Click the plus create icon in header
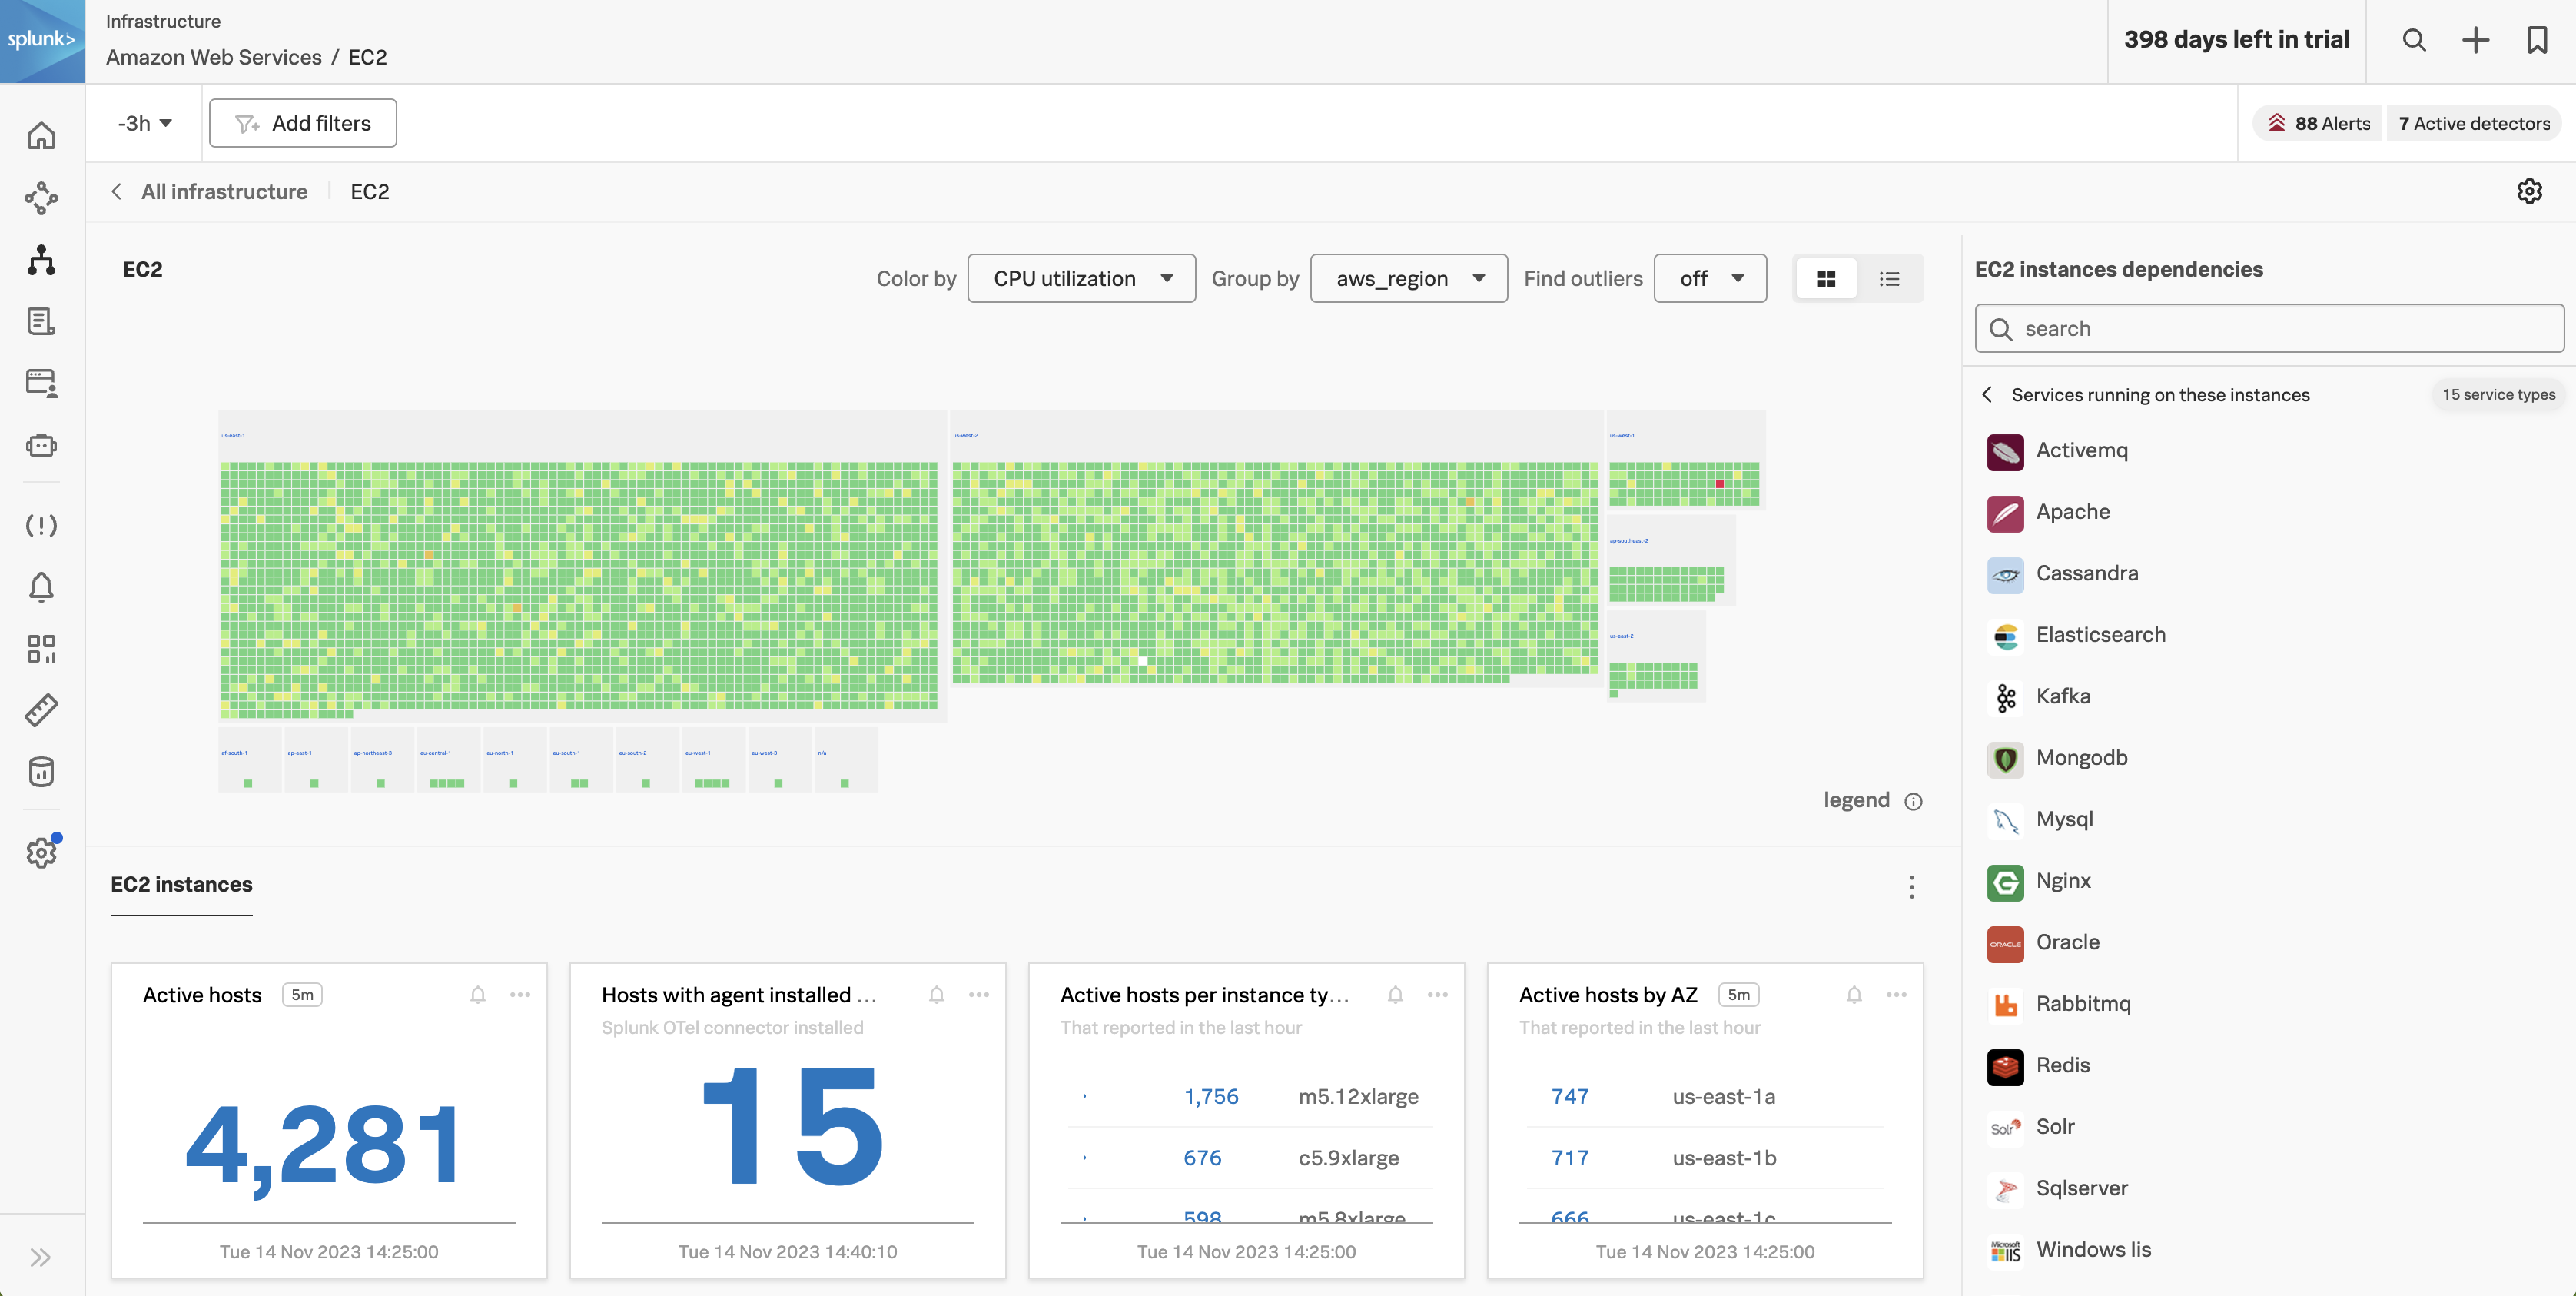 pos(2475,40)
